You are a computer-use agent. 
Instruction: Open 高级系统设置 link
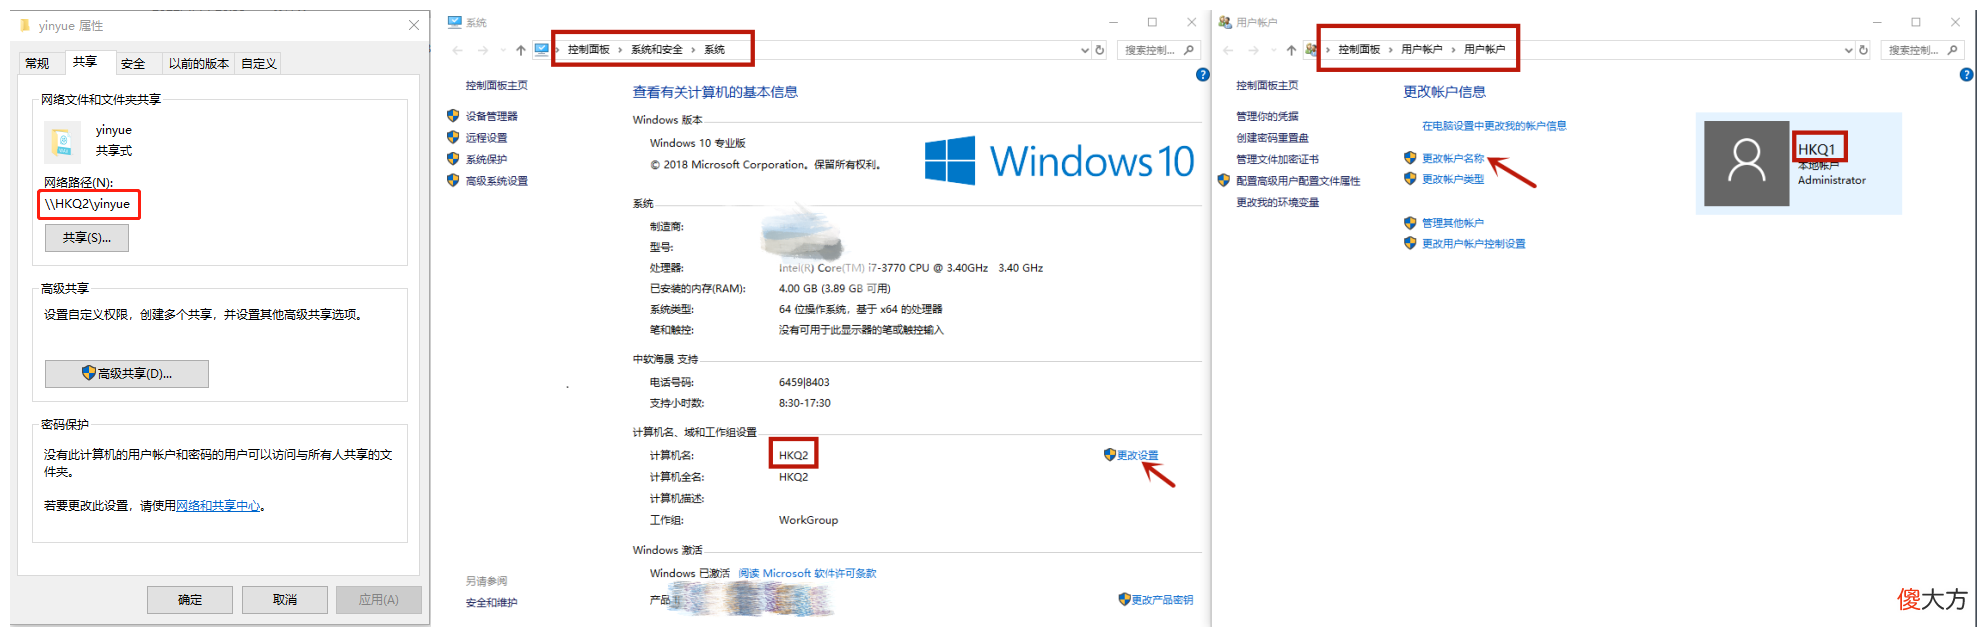pyautogui.click(x=497, y=181)
